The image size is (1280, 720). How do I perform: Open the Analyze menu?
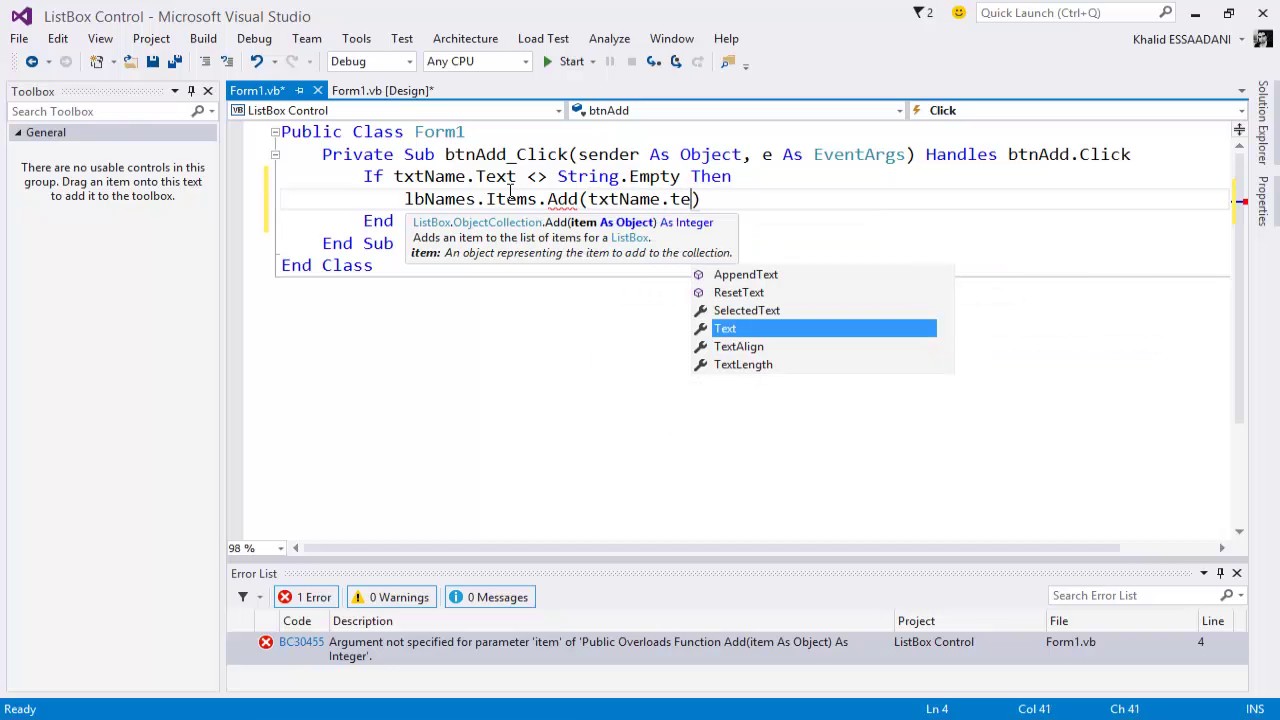pyautogui.click(x=609, y=39)
